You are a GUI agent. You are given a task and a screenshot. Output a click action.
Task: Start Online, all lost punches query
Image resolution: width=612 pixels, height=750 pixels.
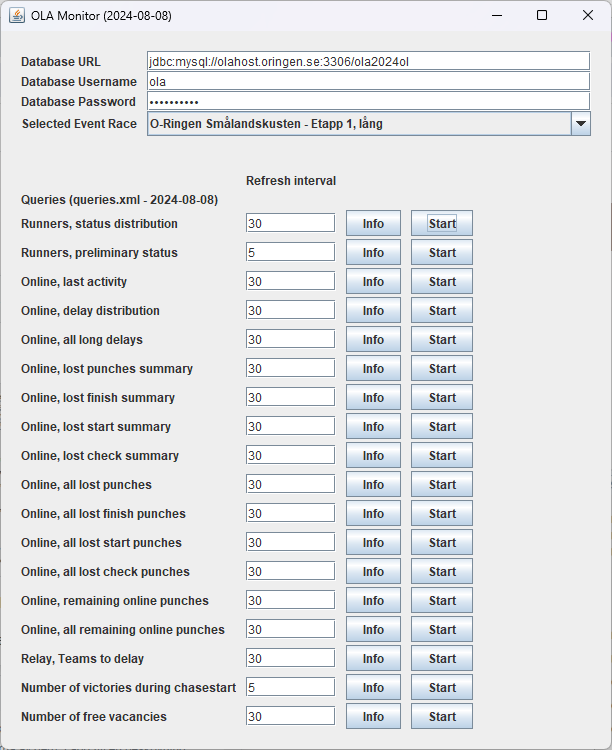pyautogui.click(x=442, y=485)
